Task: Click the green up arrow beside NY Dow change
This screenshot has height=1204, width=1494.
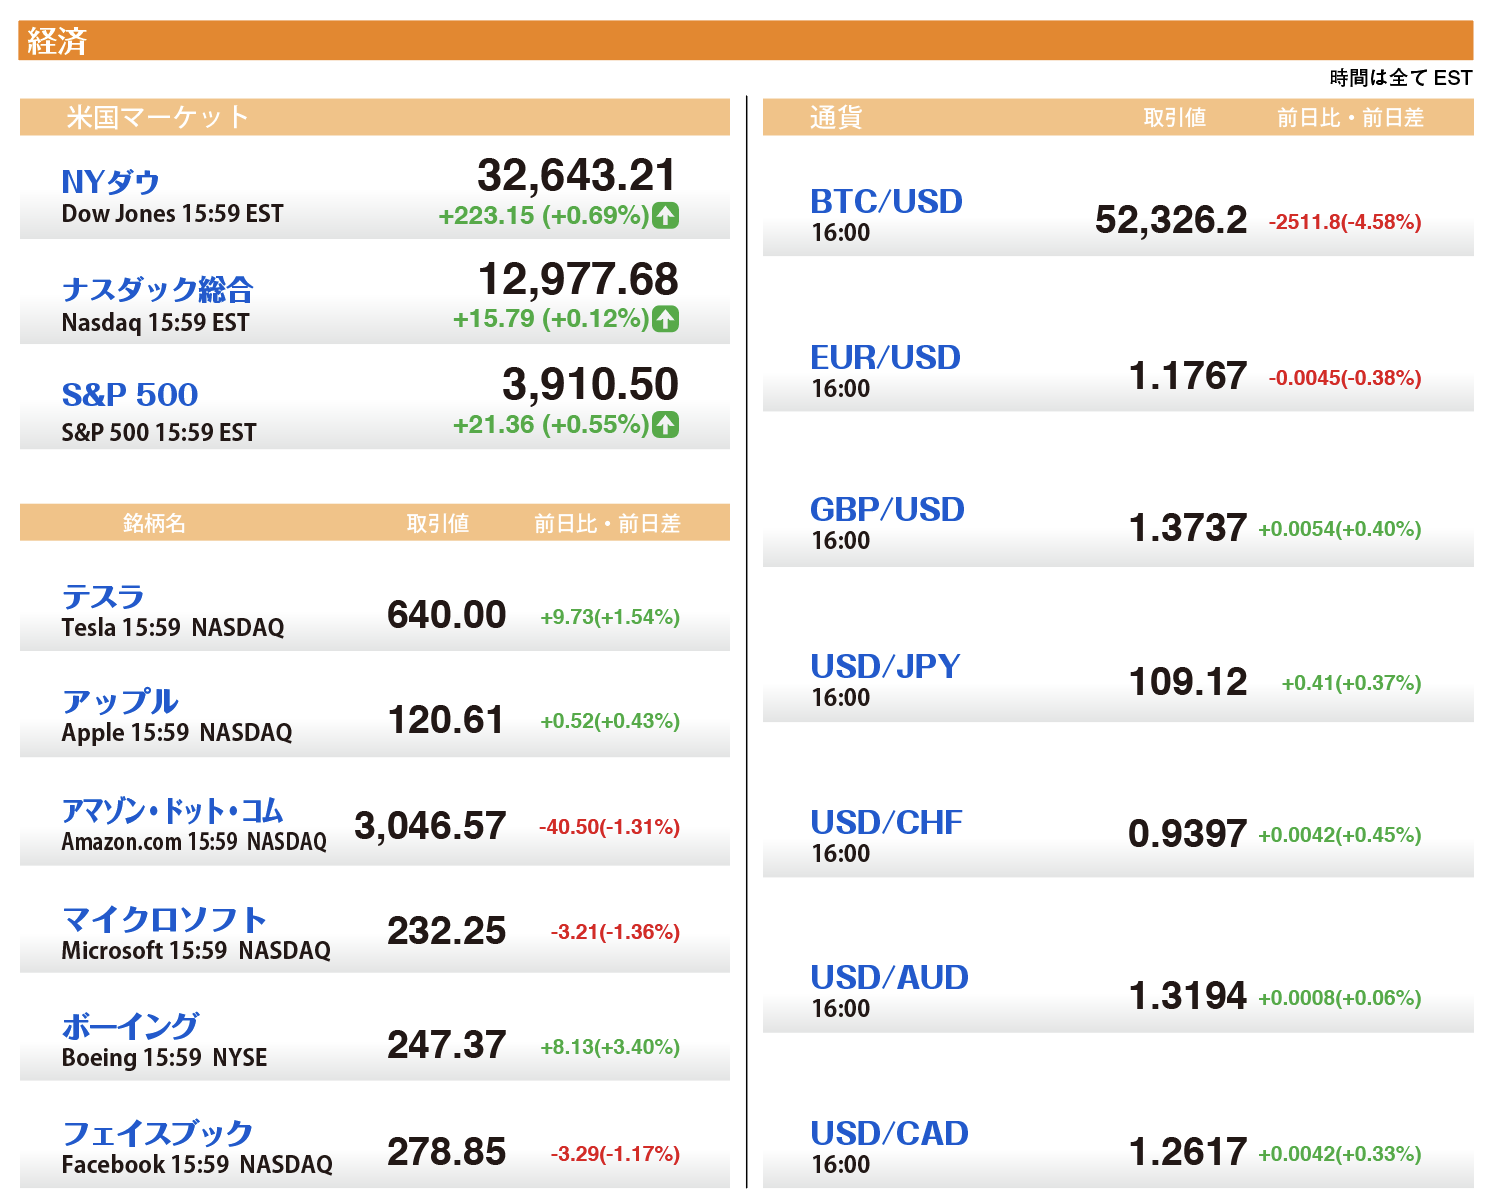Action: pyautogui.click(x=666, y=215)
